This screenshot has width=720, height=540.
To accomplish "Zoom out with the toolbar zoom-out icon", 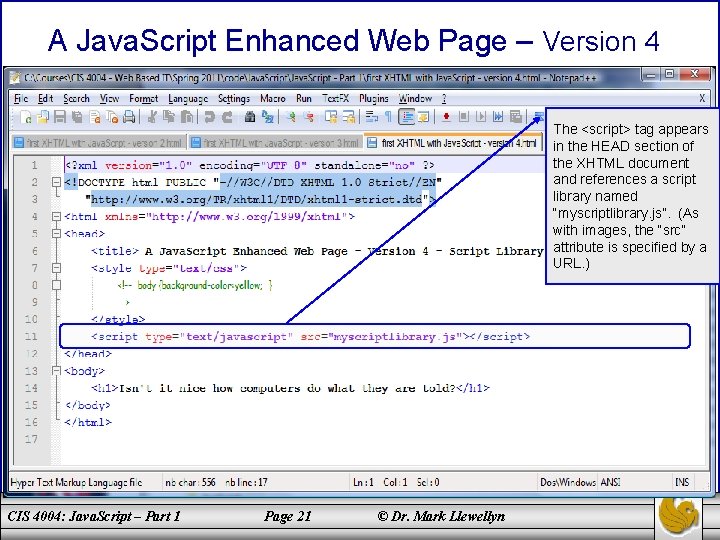I will [x=309, y=117].
